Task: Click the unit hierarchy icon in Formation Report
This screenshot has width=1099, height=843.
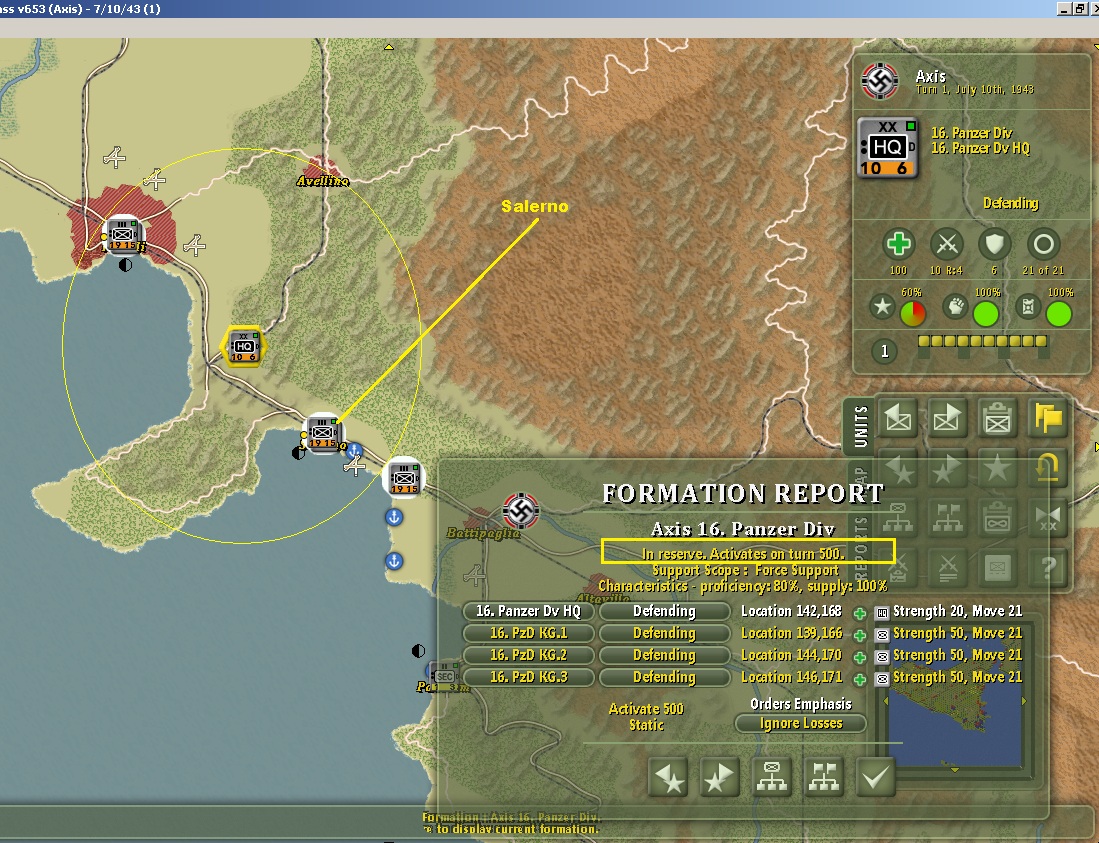Action: 772,777
